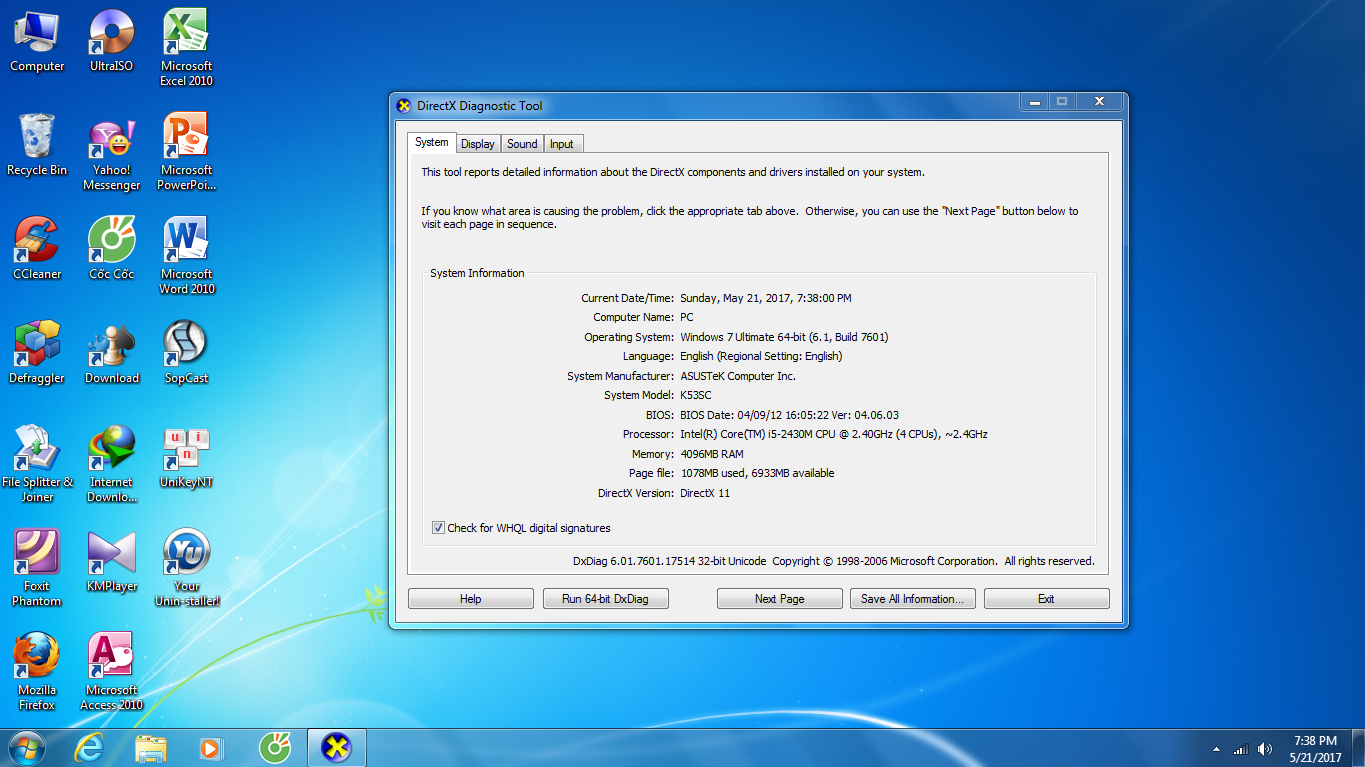The height and width of the screenshot is (767, 1365).
Task: Switch to the Display tab
Action: point(477,144)
